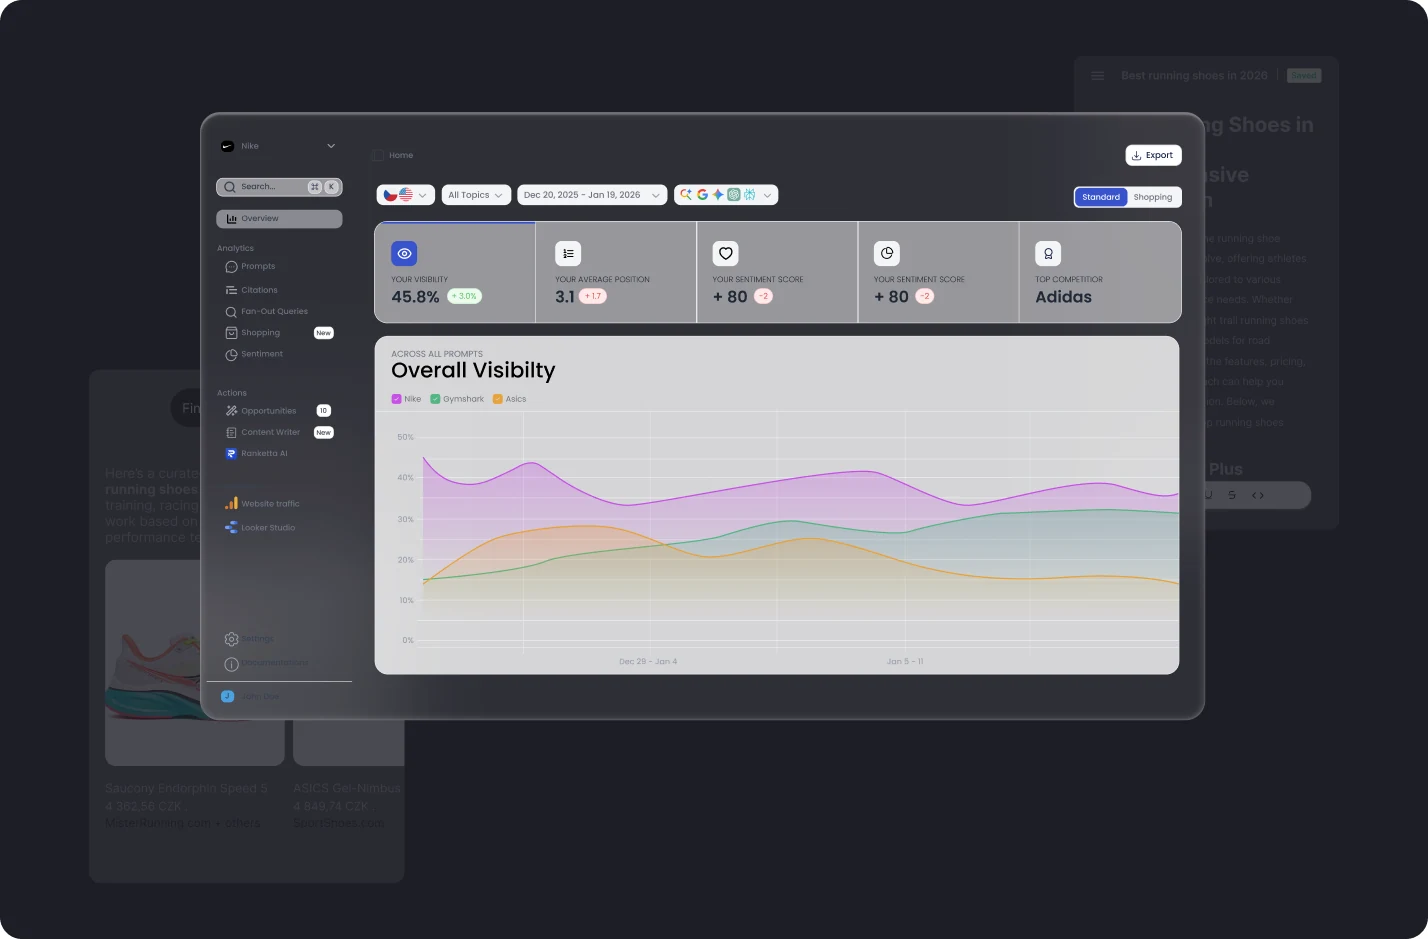Click the Actions section header
Image resolution: width=1428 pixels, height=939 pixels.
232,394
